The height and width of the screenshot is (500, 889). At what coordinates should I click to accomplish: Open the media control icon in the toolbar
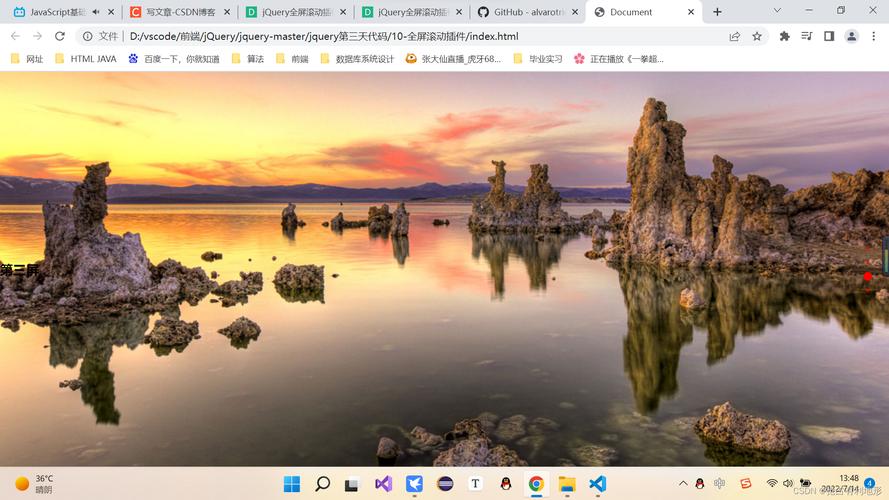[x=807, y=36]
